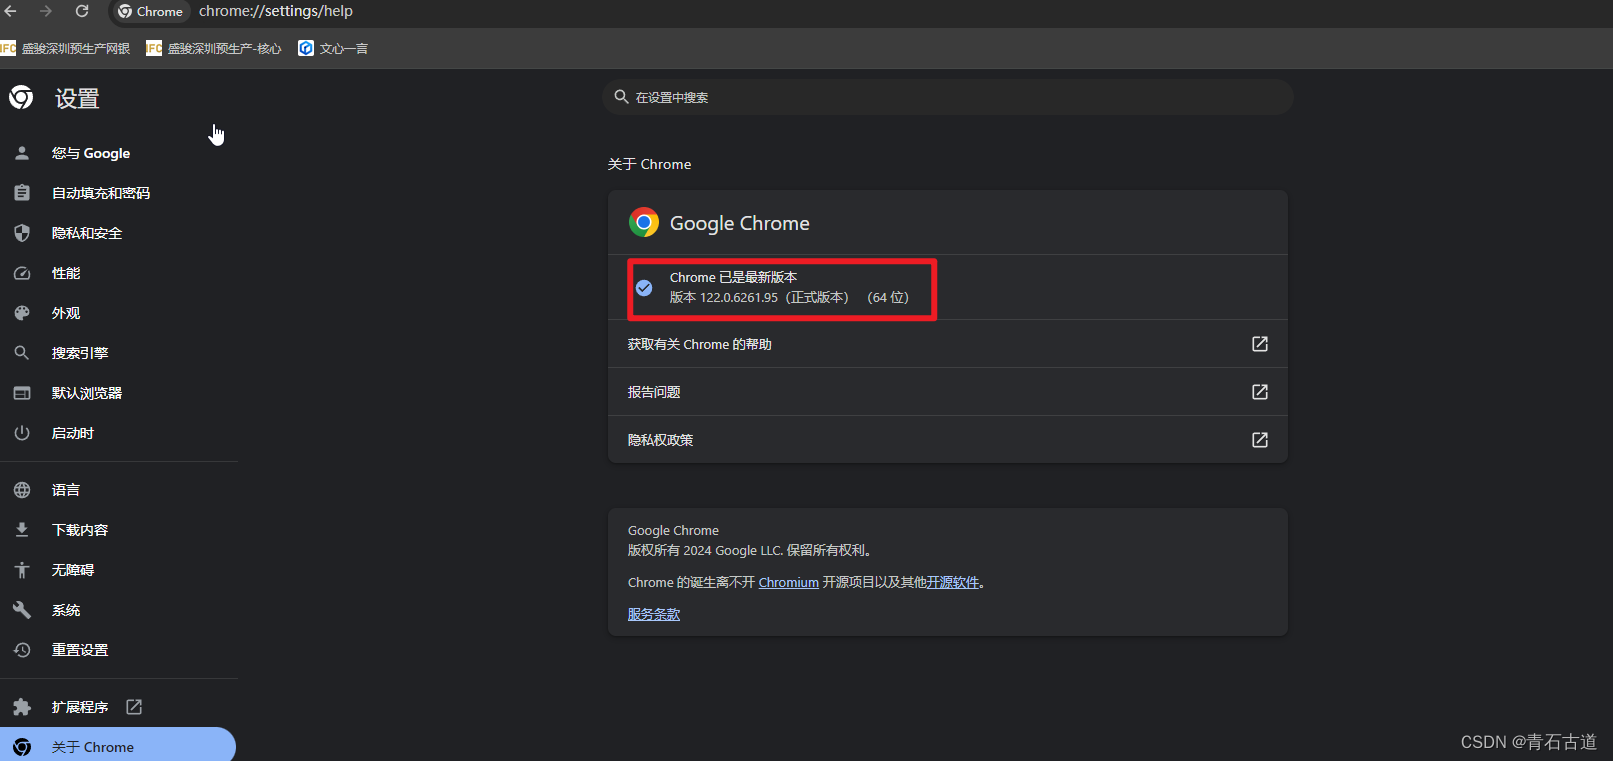
Task: Click the browser back arrow
Action: pos(11,11)
